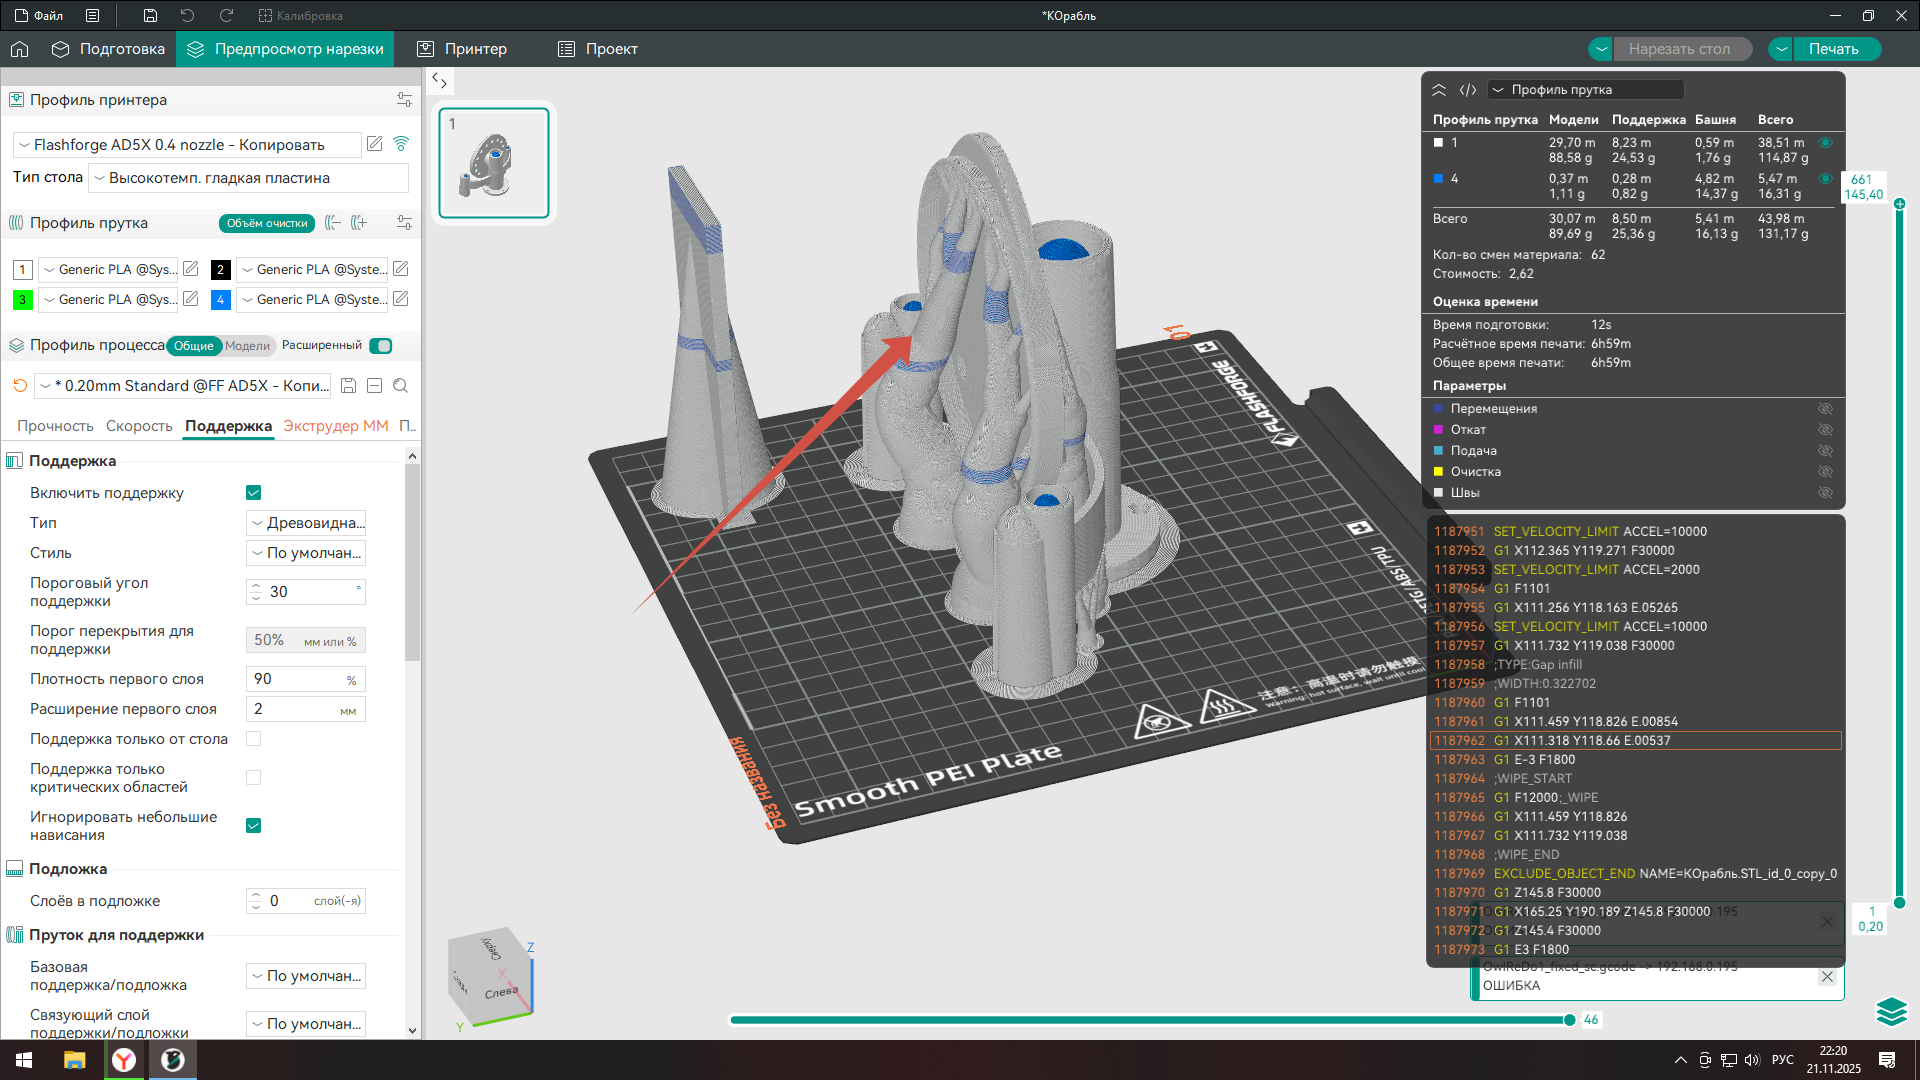The image size is (1920, 1080).
Task: Open the 'Скорость' settings tab
Action: [139, 426]
